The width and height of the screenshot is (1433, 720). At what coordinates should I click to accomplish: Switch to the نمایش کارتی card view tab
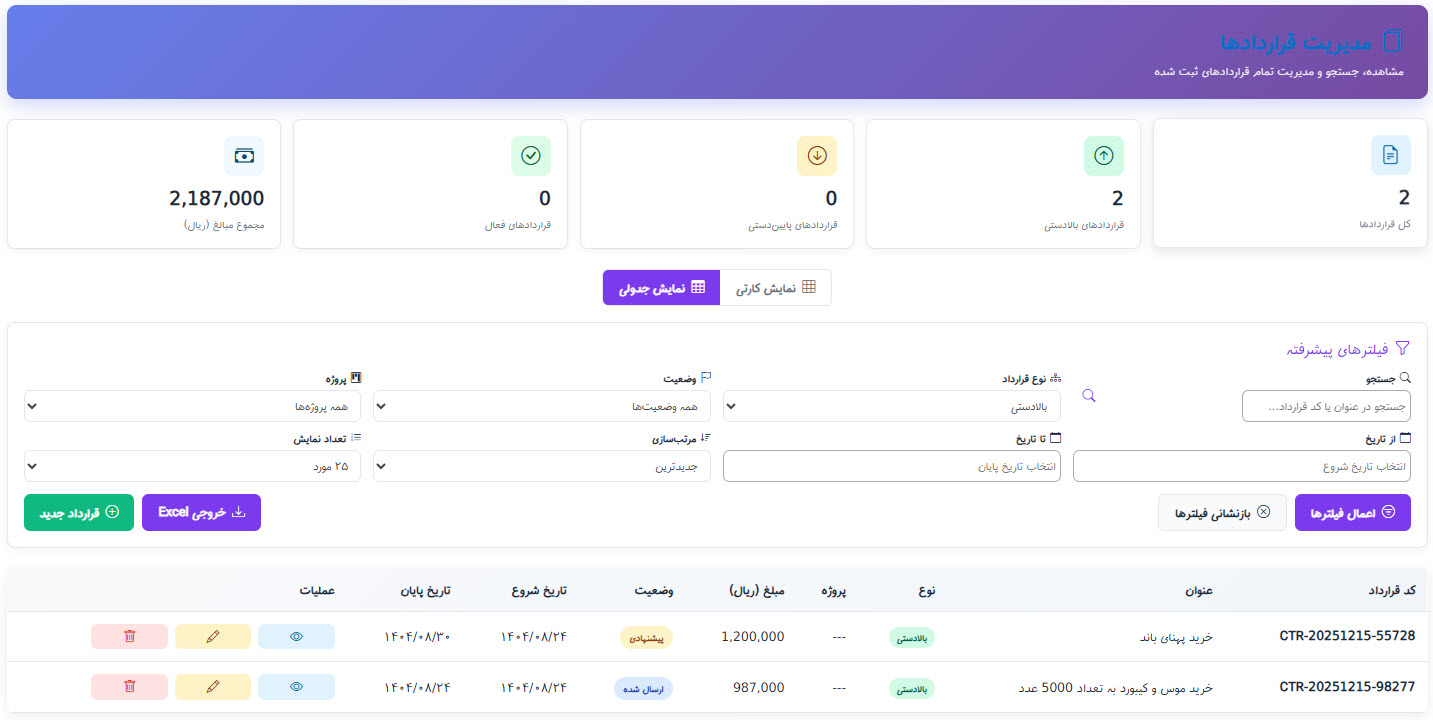click(775, 287)
